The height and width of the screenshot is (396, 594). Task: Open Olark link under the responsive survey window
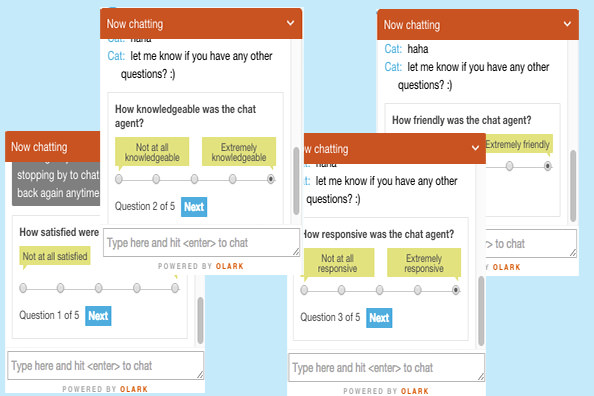[x=415, y=391]
